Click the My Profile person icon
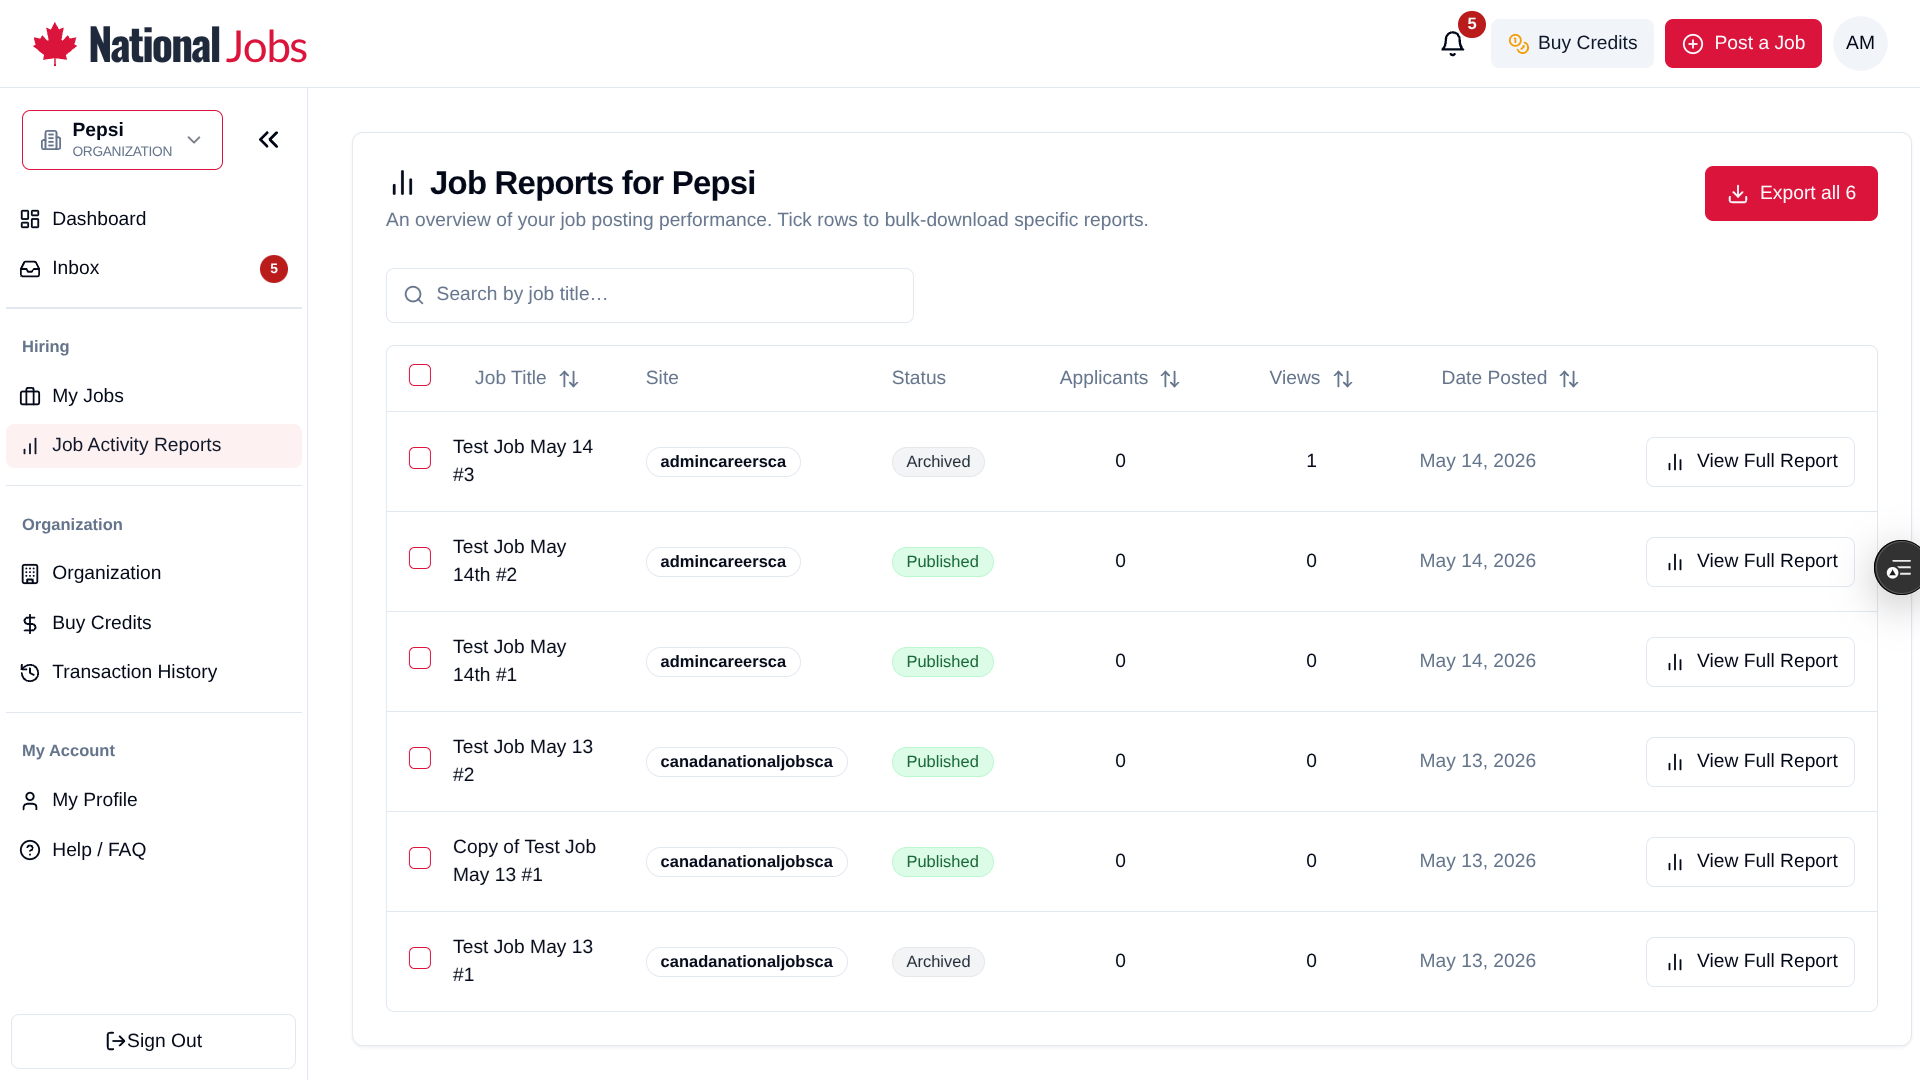This screenshot has height=1080, width=1920. [x=30, y=801]
